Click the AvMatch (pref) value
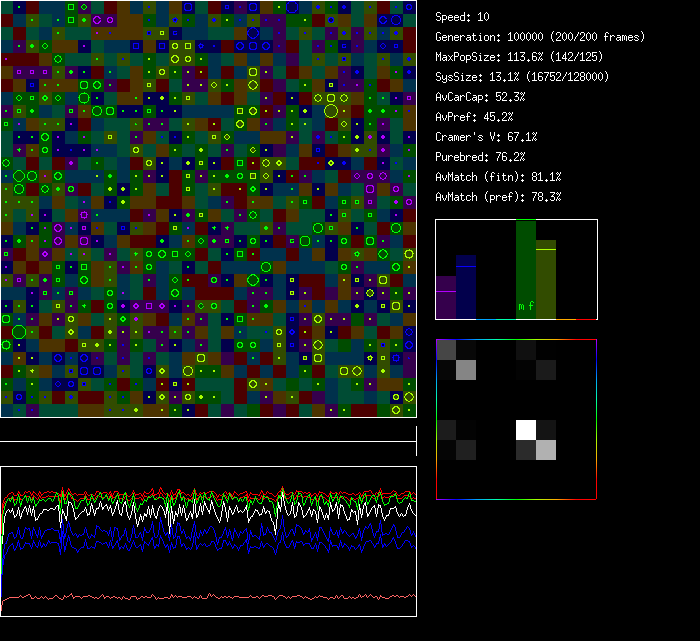The height and width of the screenshot is (641, 700). tap(498, 197)
